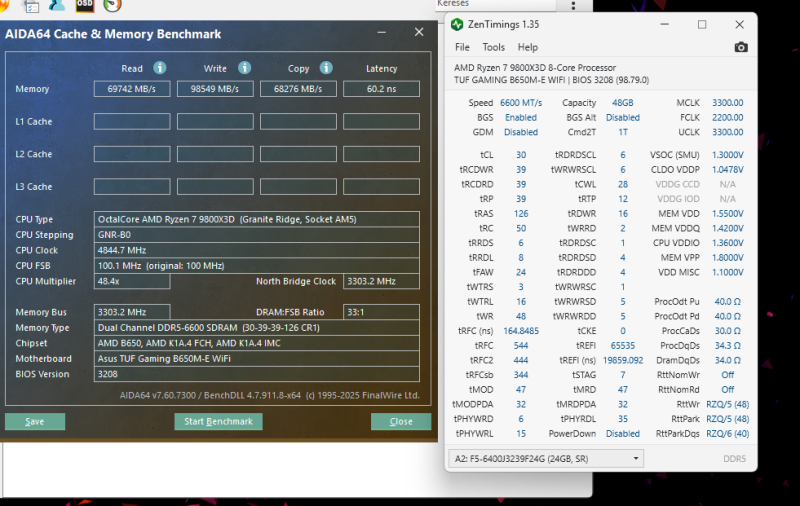
Task: Click the PowerDown Disabled value
Action: coord(622,434)
